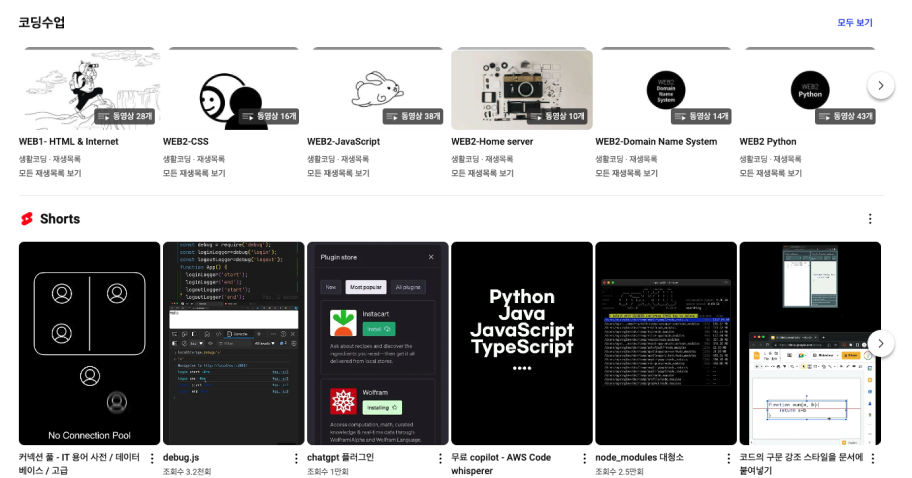Play the Plugin store chatgpt short
The height and width of the screenshot is (478, 912).
(x=377, y=343)
